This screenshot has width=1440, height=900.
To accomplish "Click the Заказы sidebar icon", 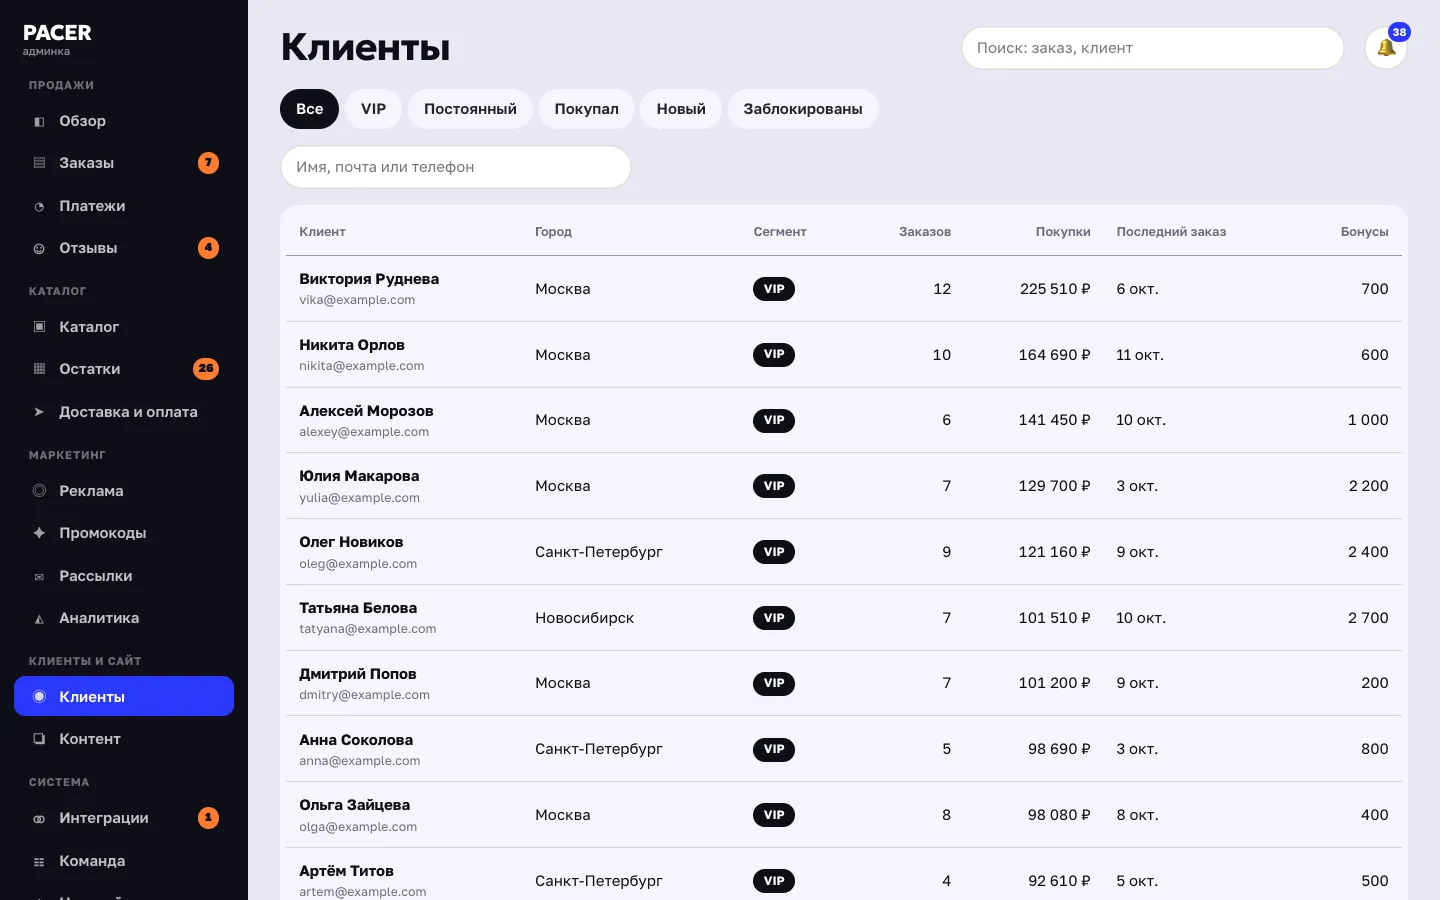I will (39, 163).
